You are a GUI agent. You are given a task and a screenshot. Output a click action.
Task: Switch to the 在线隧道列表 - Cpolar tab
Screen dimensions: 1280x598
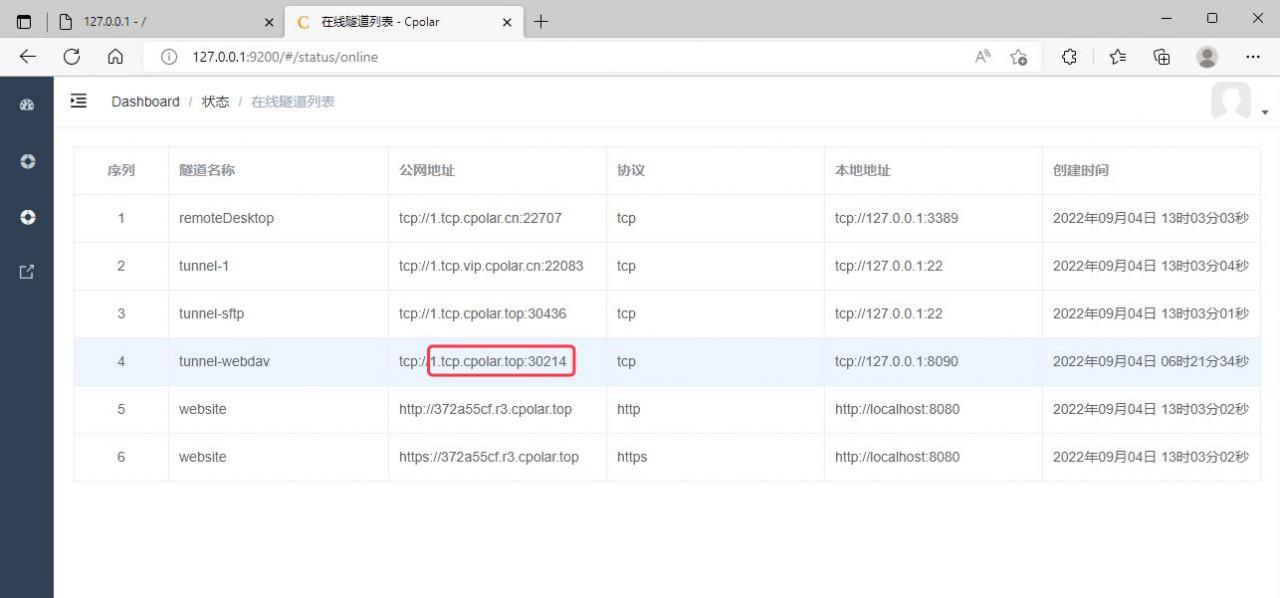[403, 21]
